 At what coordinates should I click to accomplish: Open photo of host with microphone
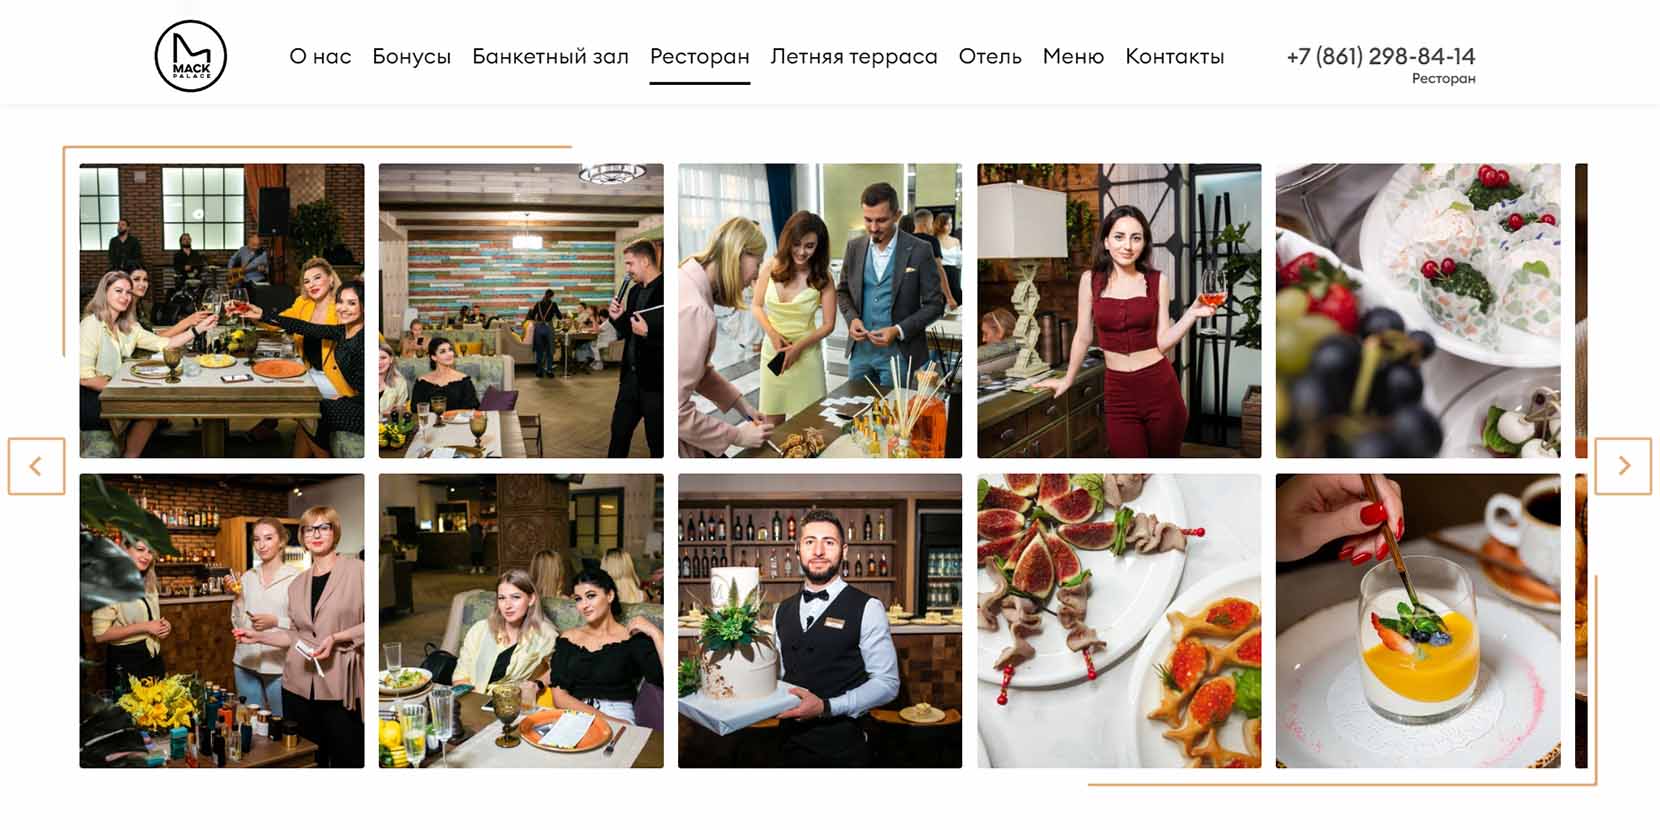(x=521, y=311)
